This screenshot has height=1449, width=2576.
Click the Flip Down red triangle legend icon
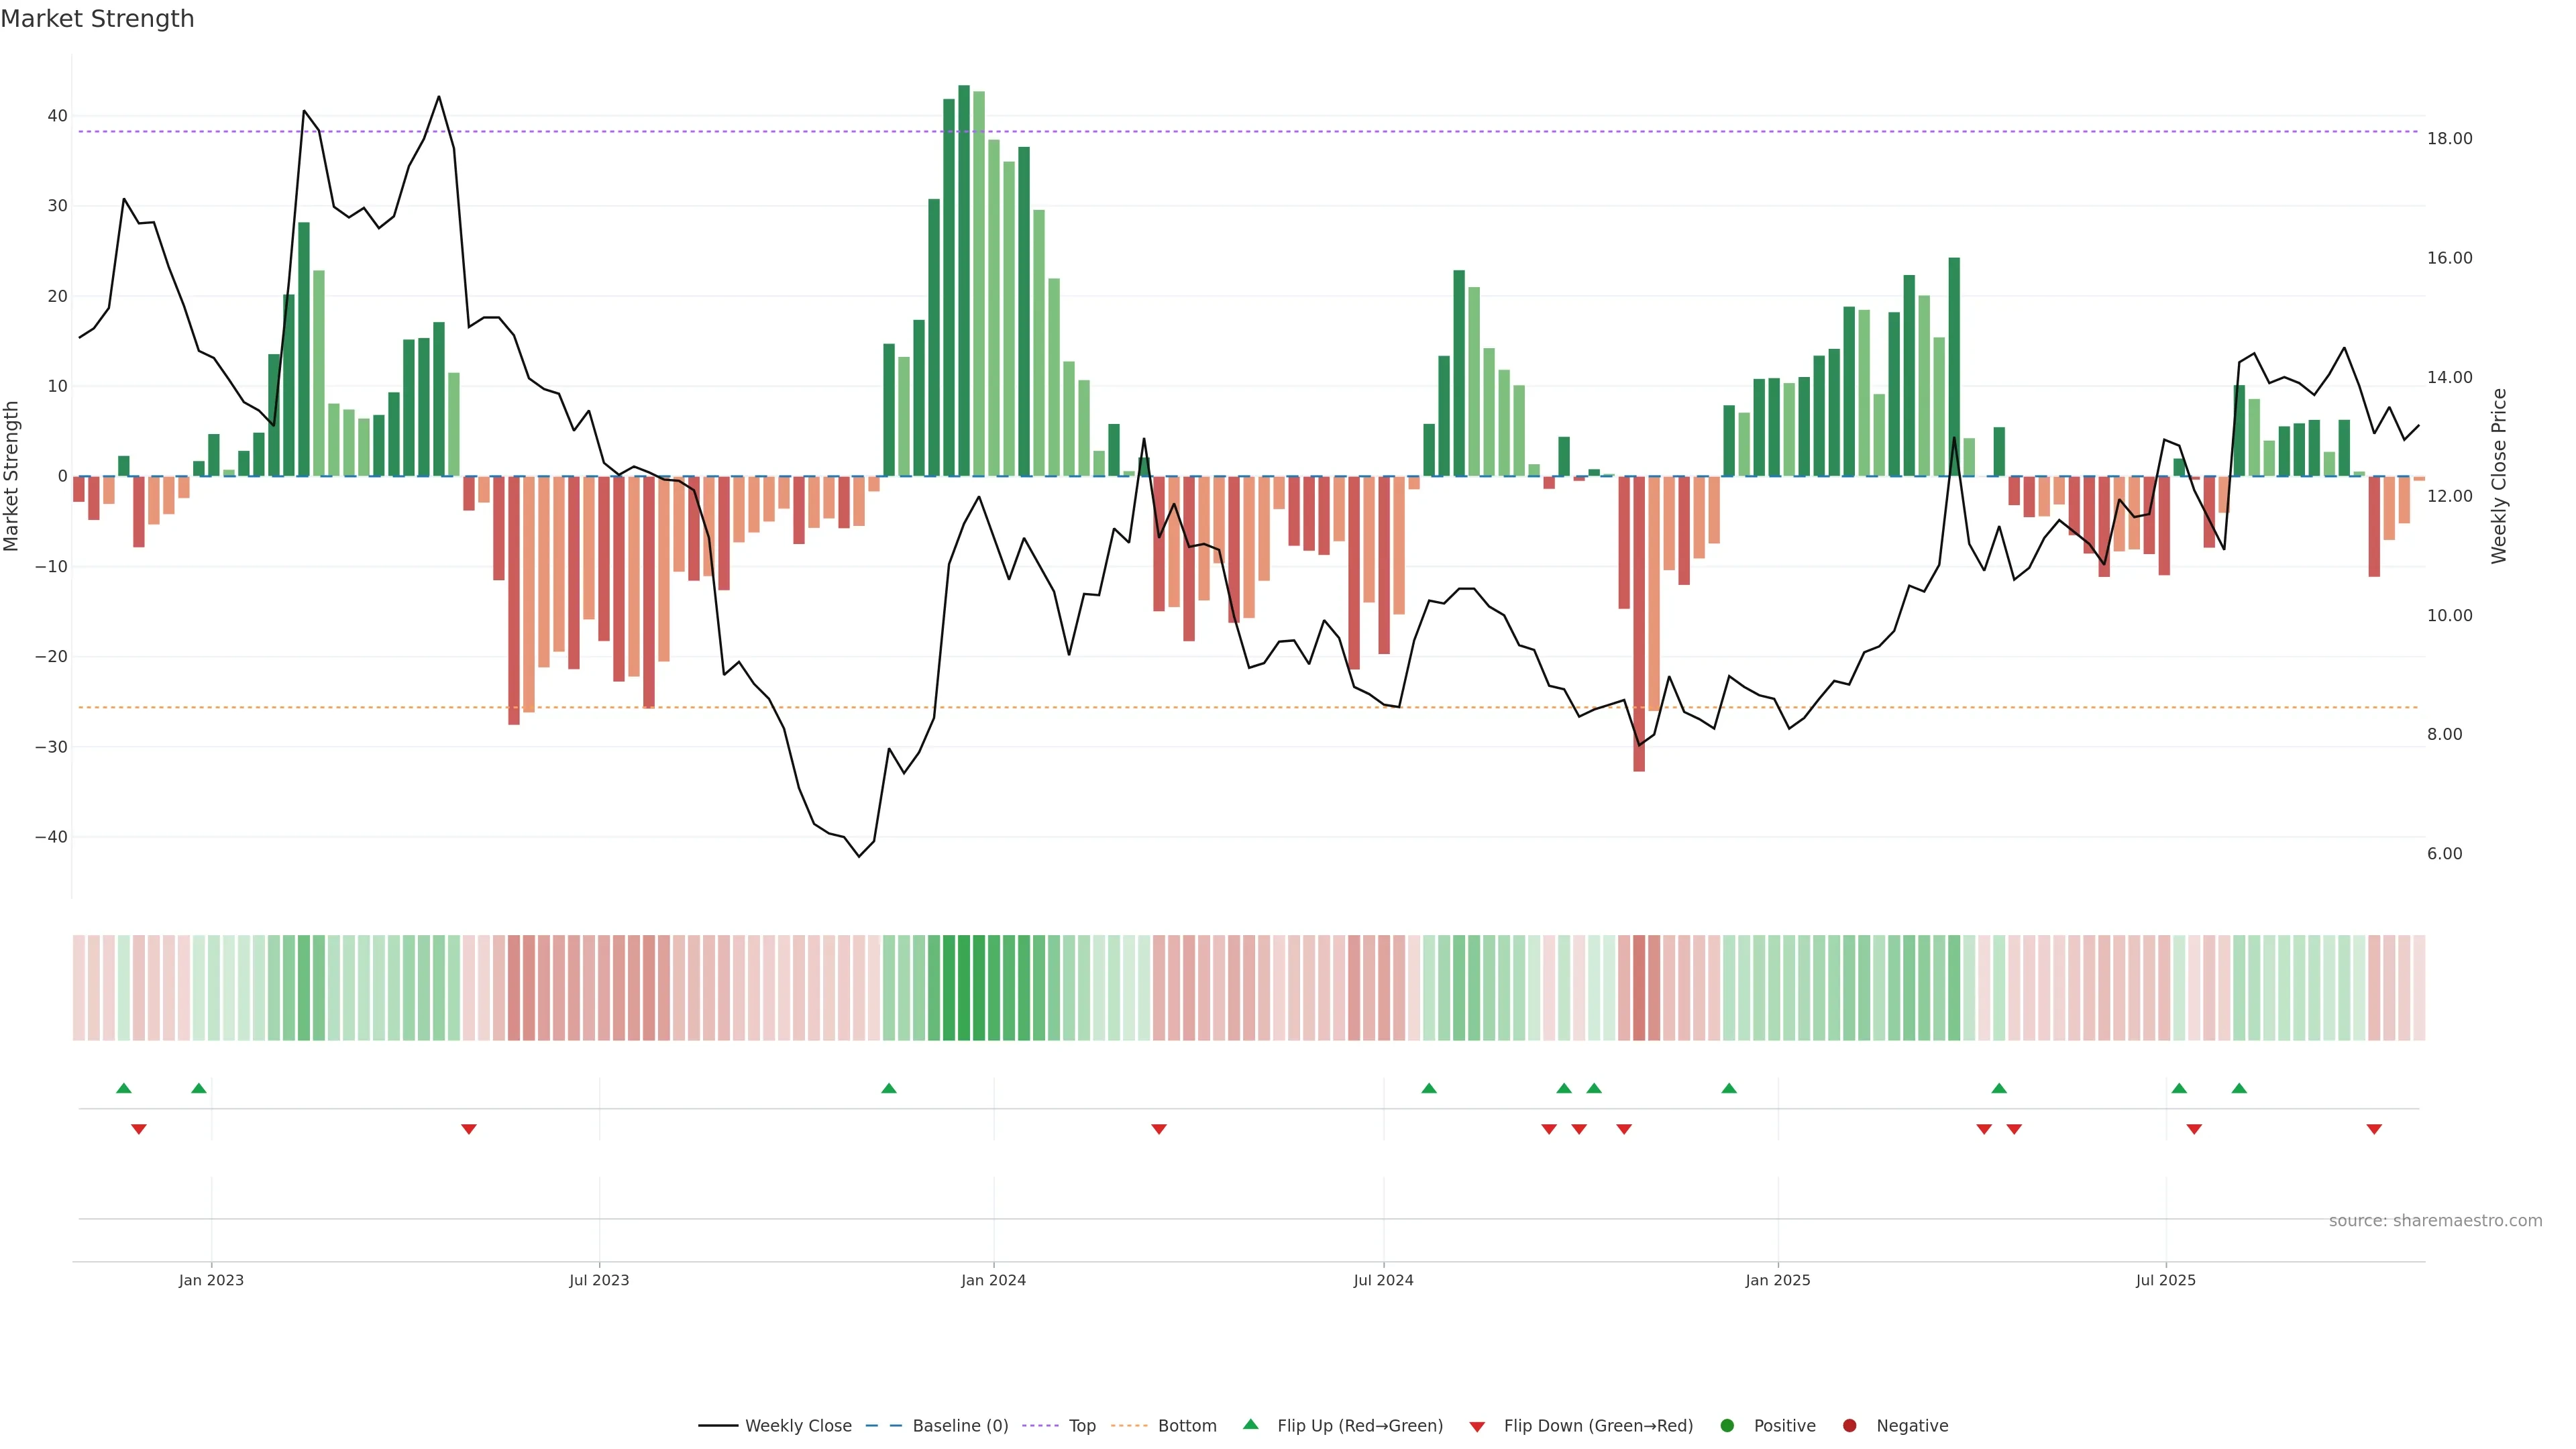tap(1476, 1427)
